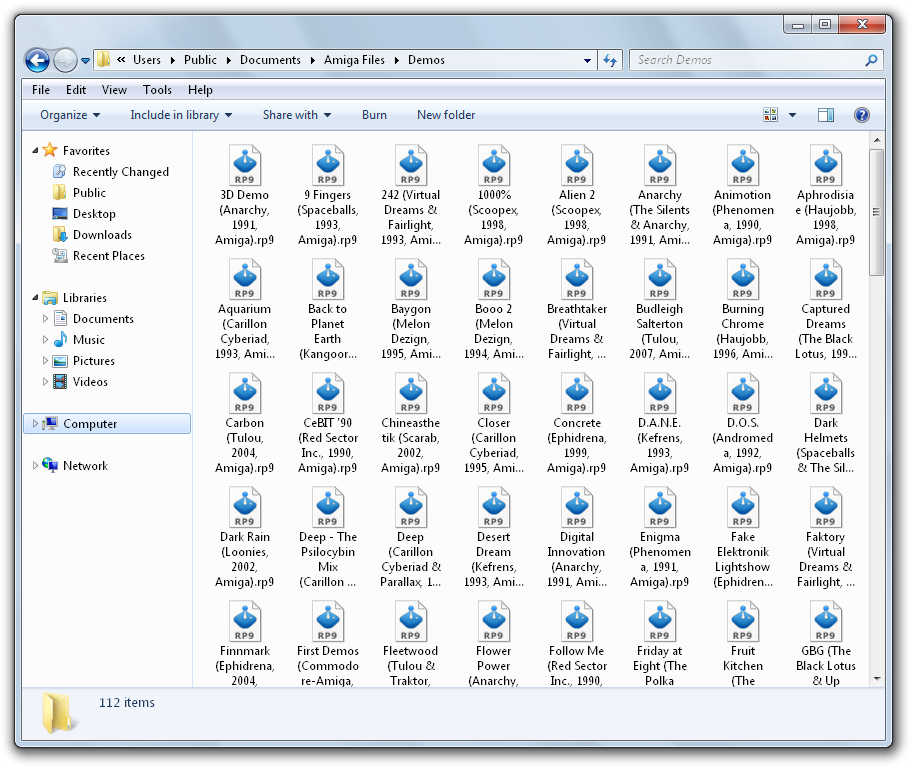Select the Dark Helmets file icon
Viewport: 911px width, 766px height.
tap(826, 393)
